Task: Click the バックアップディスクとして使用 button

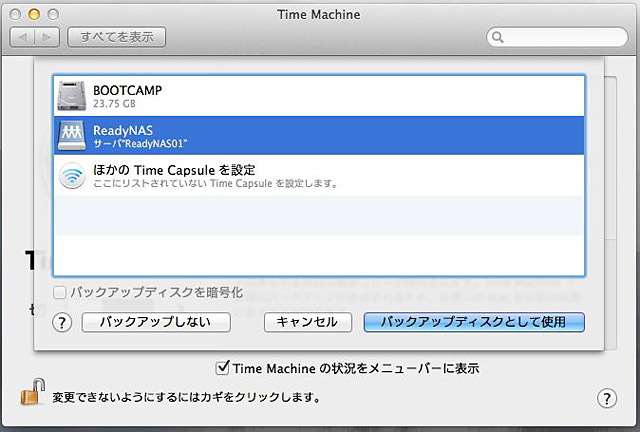Action: (x=474, y=322)
